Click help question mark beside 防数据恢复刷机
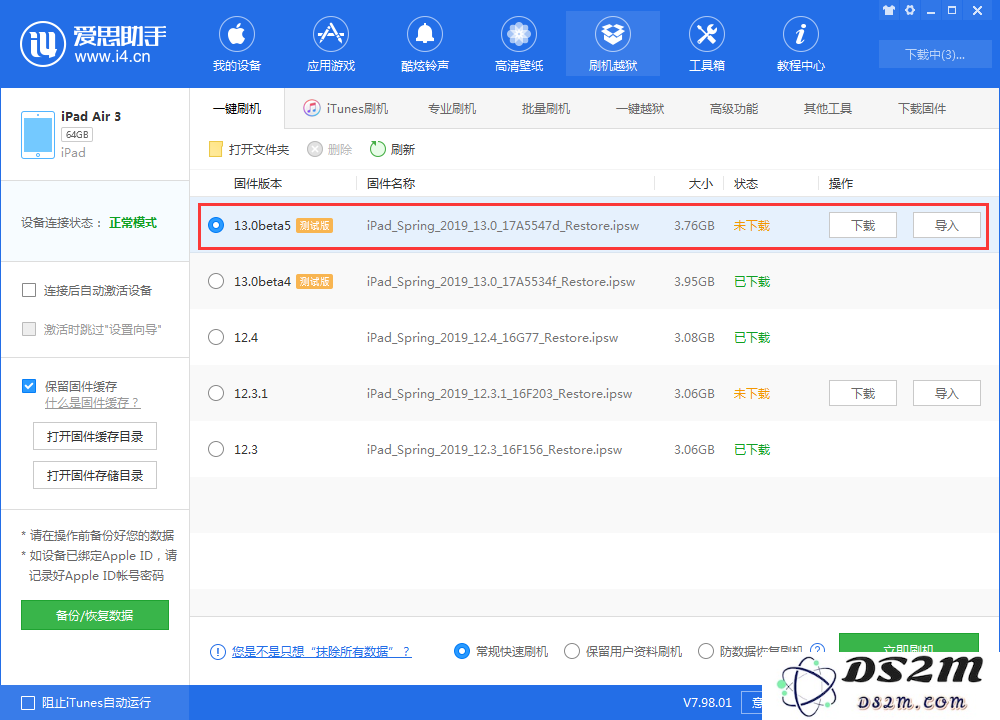Viewport: 1000px width, 720px height. (817, 650)
